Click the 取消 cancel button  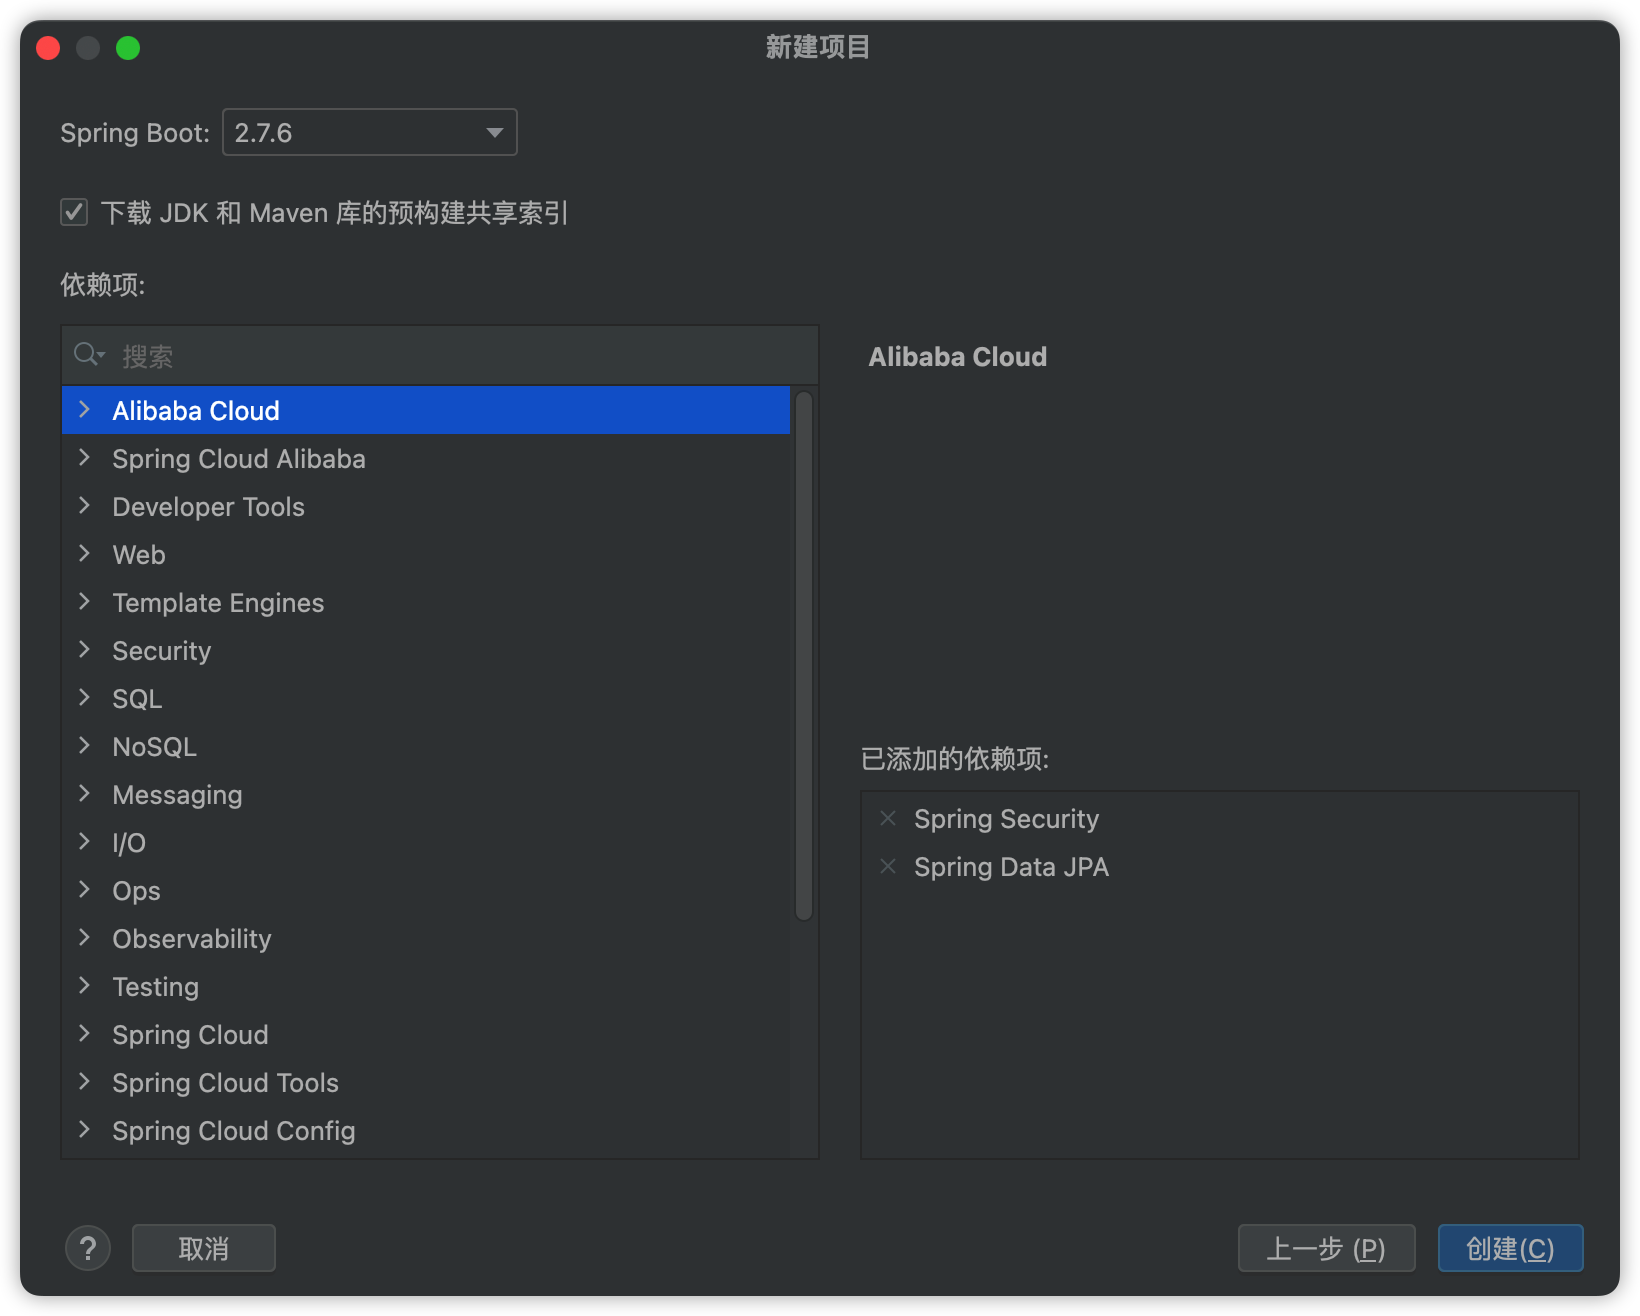pyautogui.click(x=204, y=1248)
